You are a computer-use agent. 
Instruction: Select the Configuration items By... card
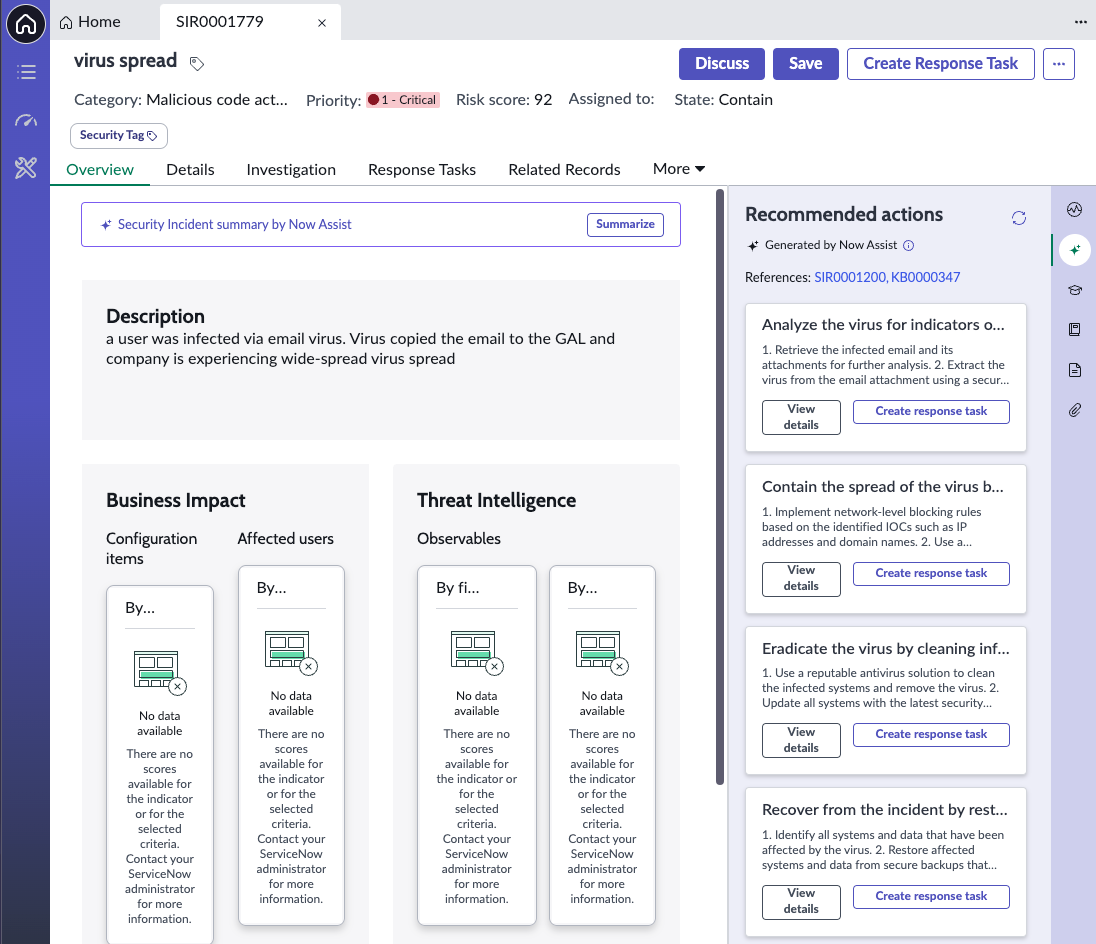pyautogui.click(x=159, y=764)
